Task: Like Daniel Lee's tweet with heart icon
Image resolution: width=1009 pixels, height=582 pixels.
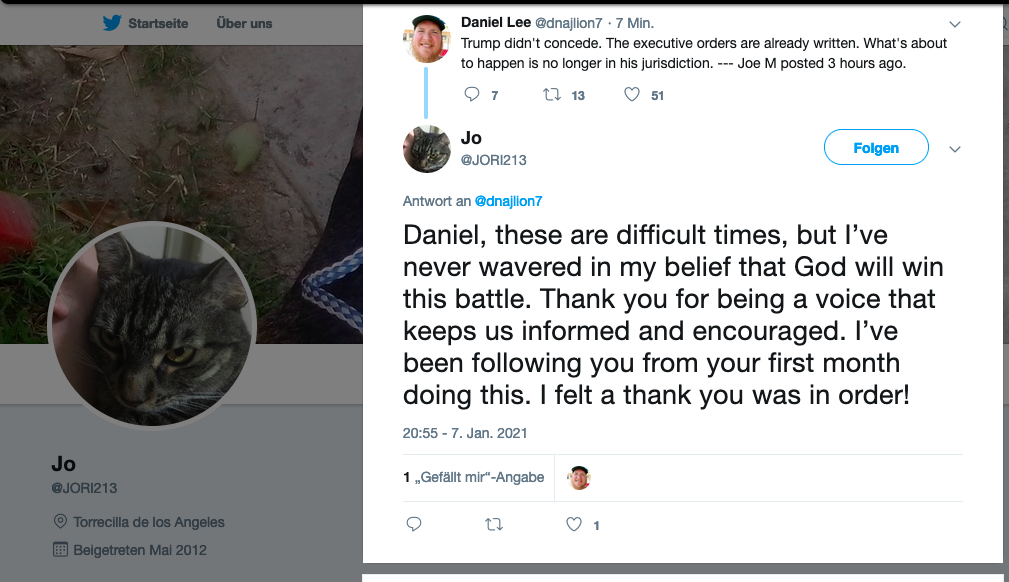Action: pos(632,95)
